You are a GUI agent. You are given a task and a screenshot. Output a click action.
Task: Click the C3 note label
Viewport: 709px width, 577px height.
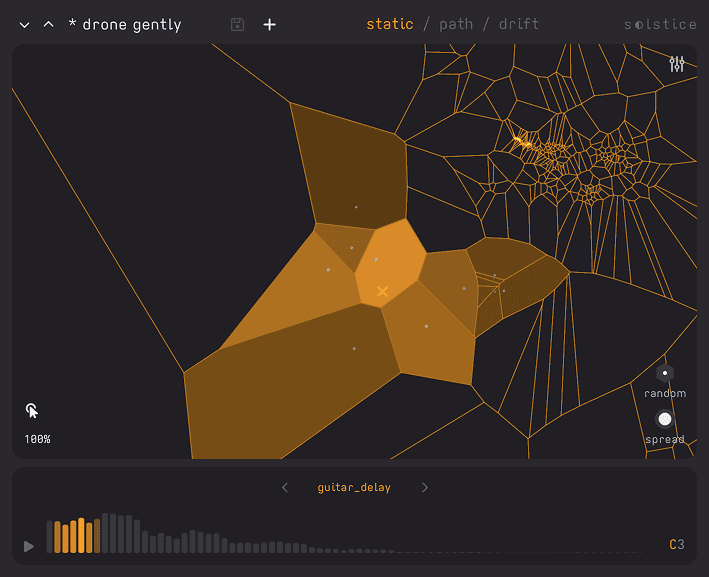[677, 545]
